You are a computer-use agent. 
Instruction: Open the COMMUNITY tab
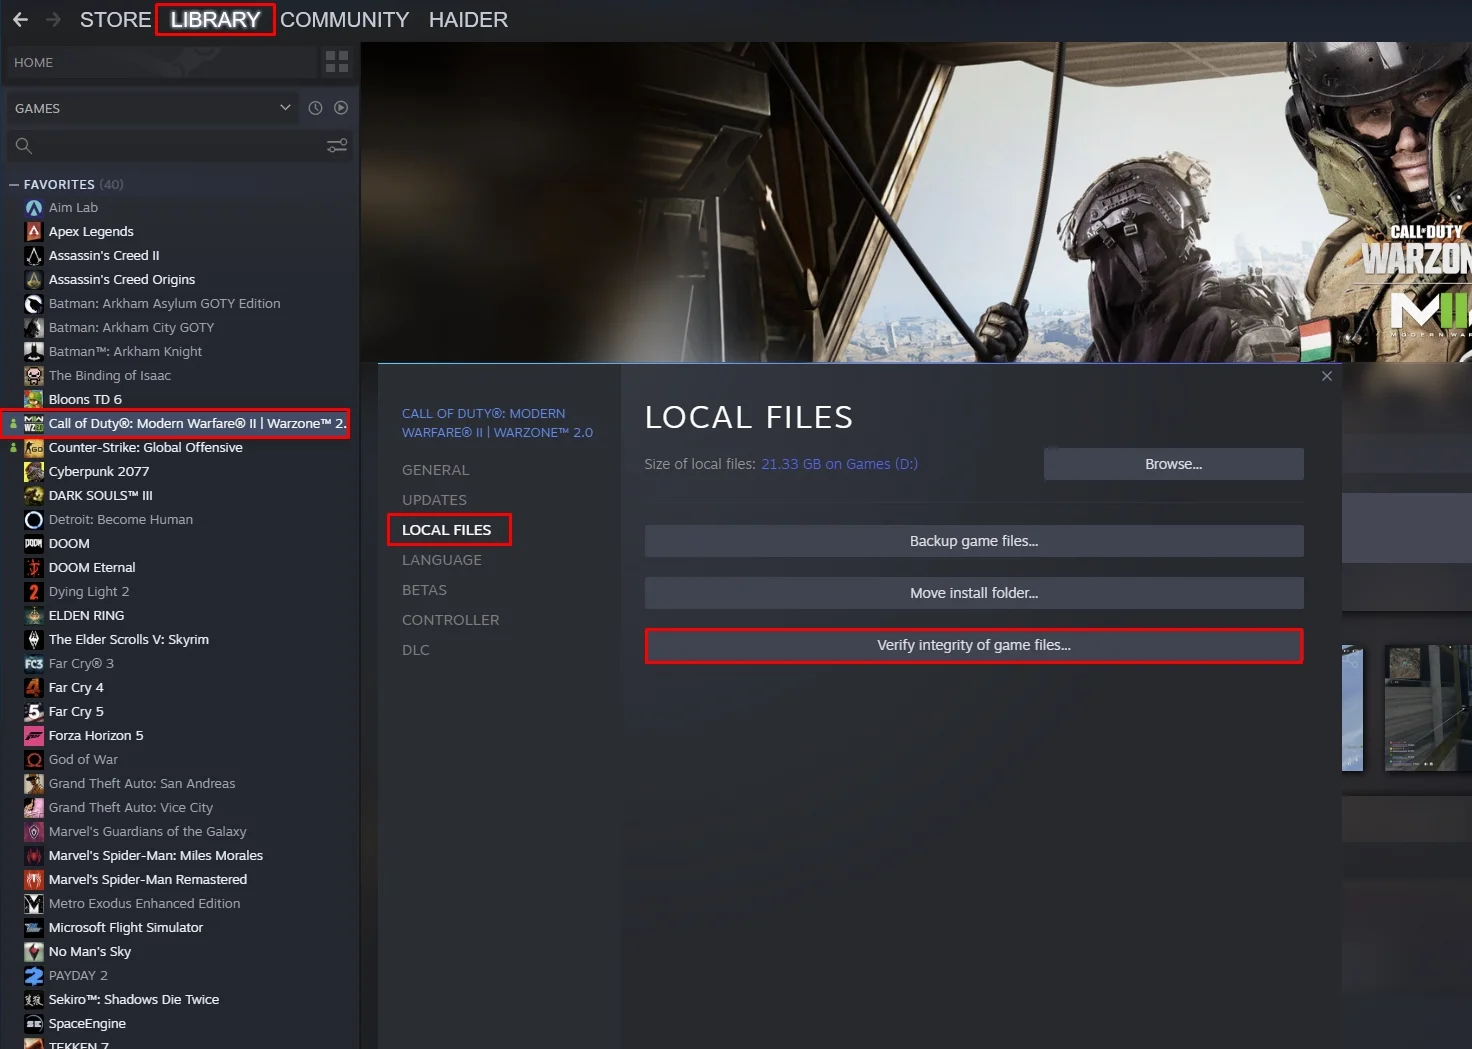click(344, 20)
